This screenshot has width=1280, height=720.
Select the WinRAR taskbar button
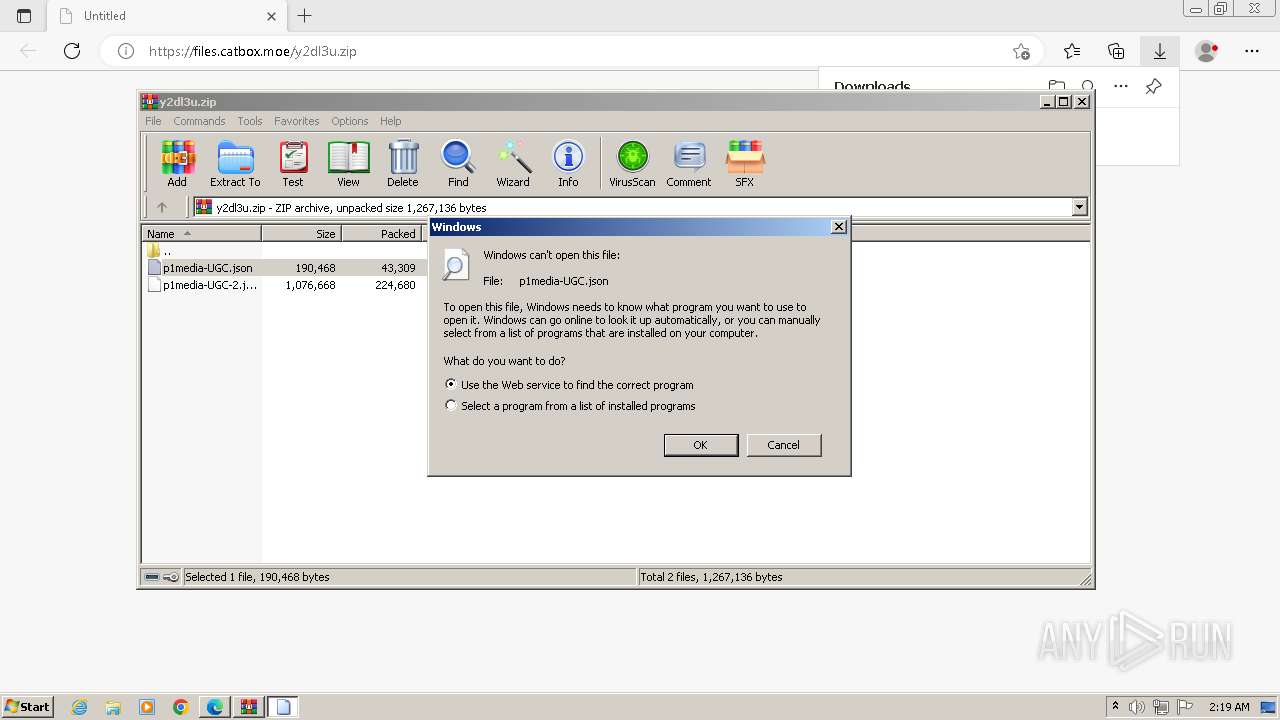[249, 707]
